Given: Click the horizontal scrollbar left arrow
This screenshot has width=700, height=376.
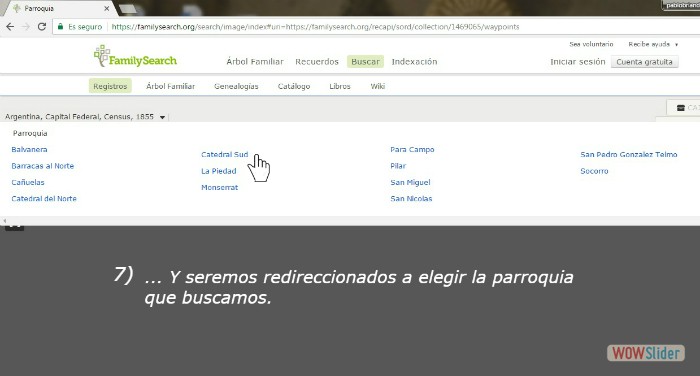Looking at the screenshot, I should [4, 221].
